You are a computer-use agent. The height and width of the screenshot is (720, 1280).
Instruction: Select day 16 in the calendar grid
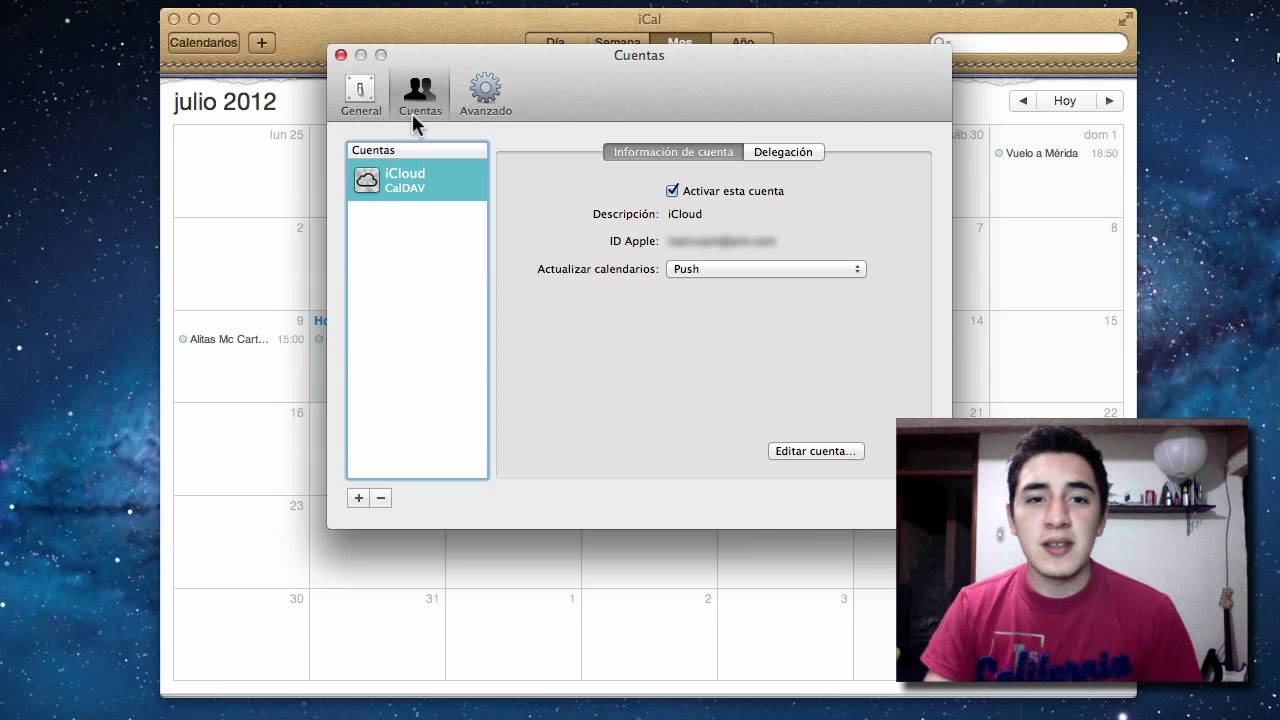pos(241,449)
